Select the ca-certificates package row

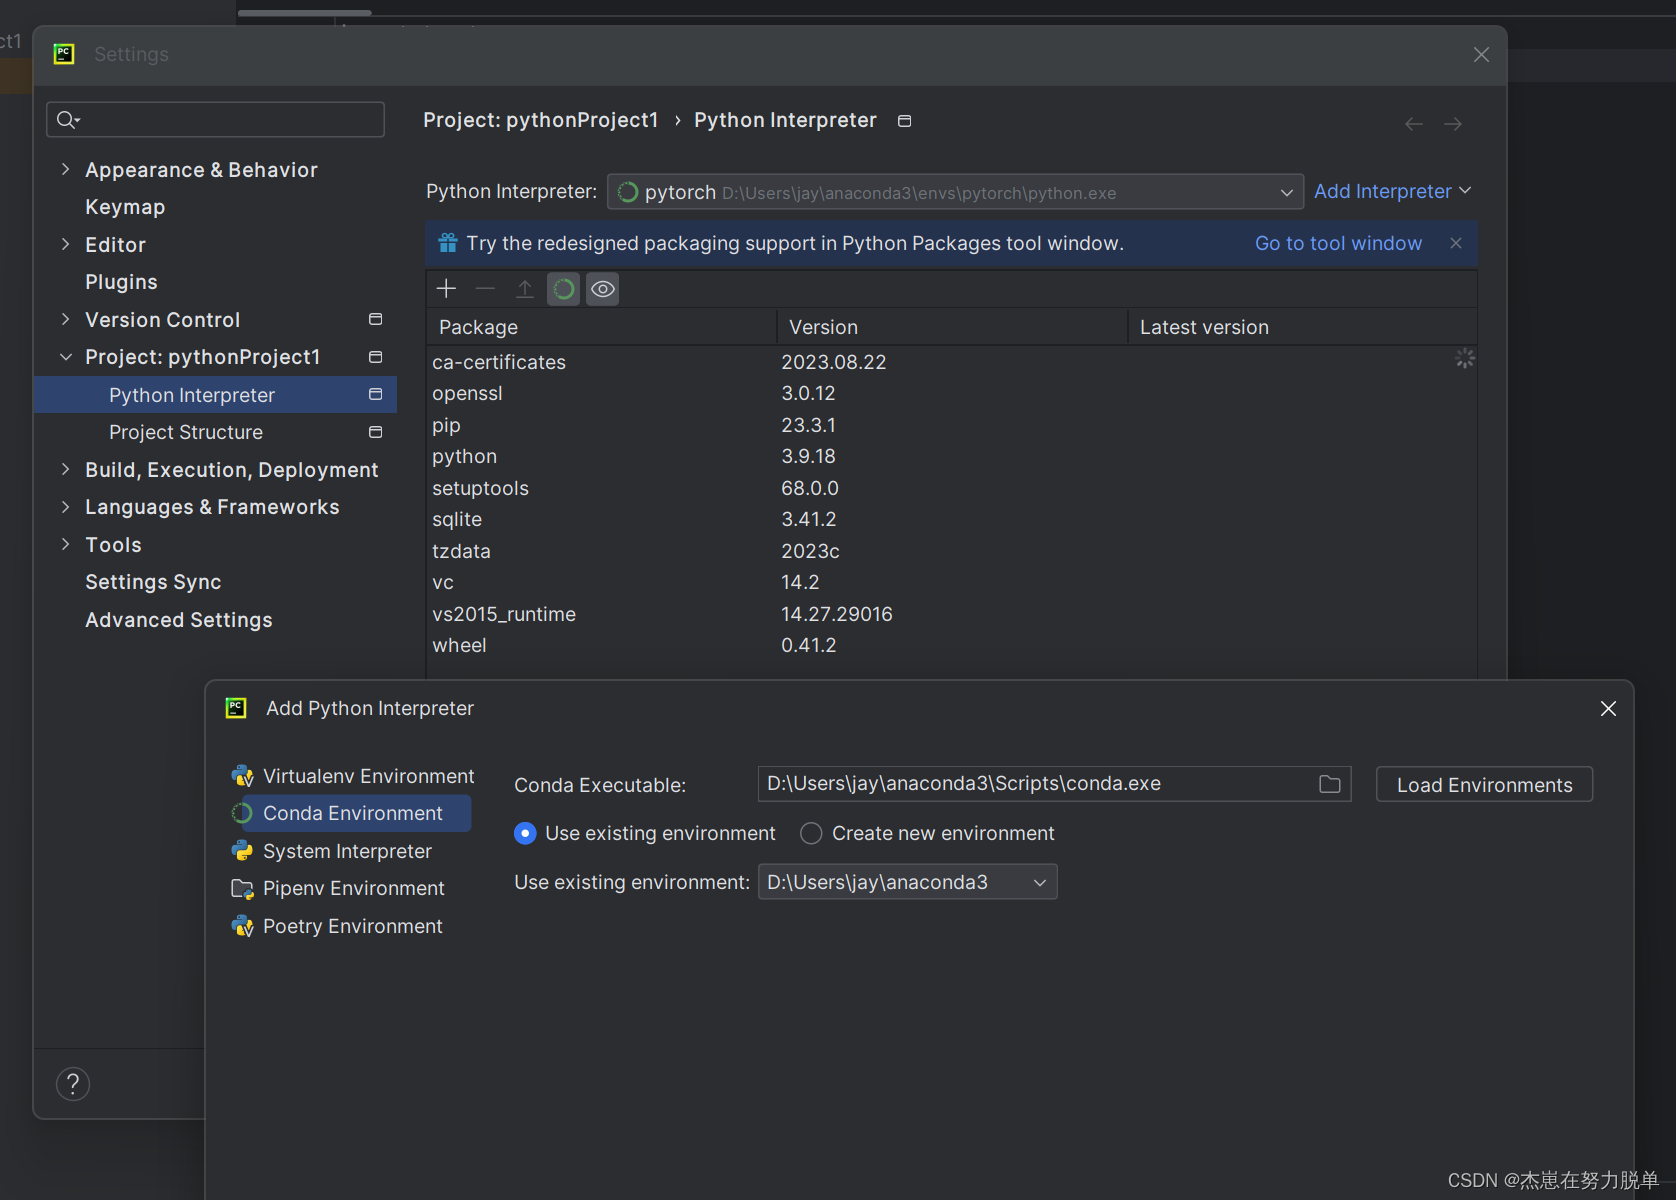tap(951, 362)
